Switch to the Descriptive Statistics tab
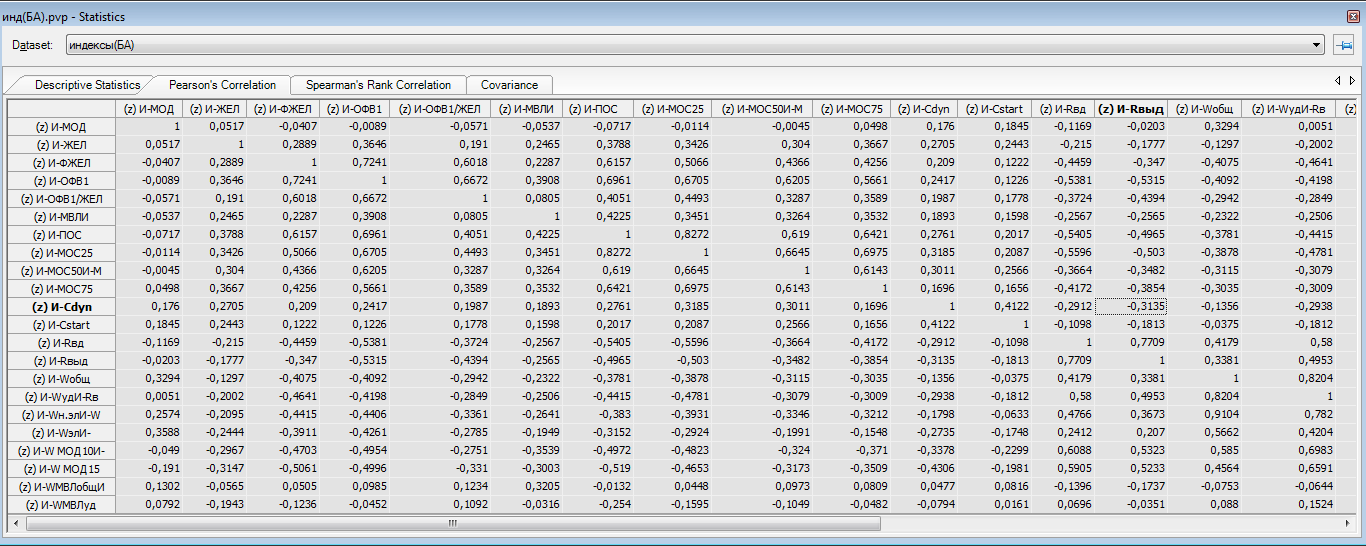The image size is (1366, 546). coord(87,85)
